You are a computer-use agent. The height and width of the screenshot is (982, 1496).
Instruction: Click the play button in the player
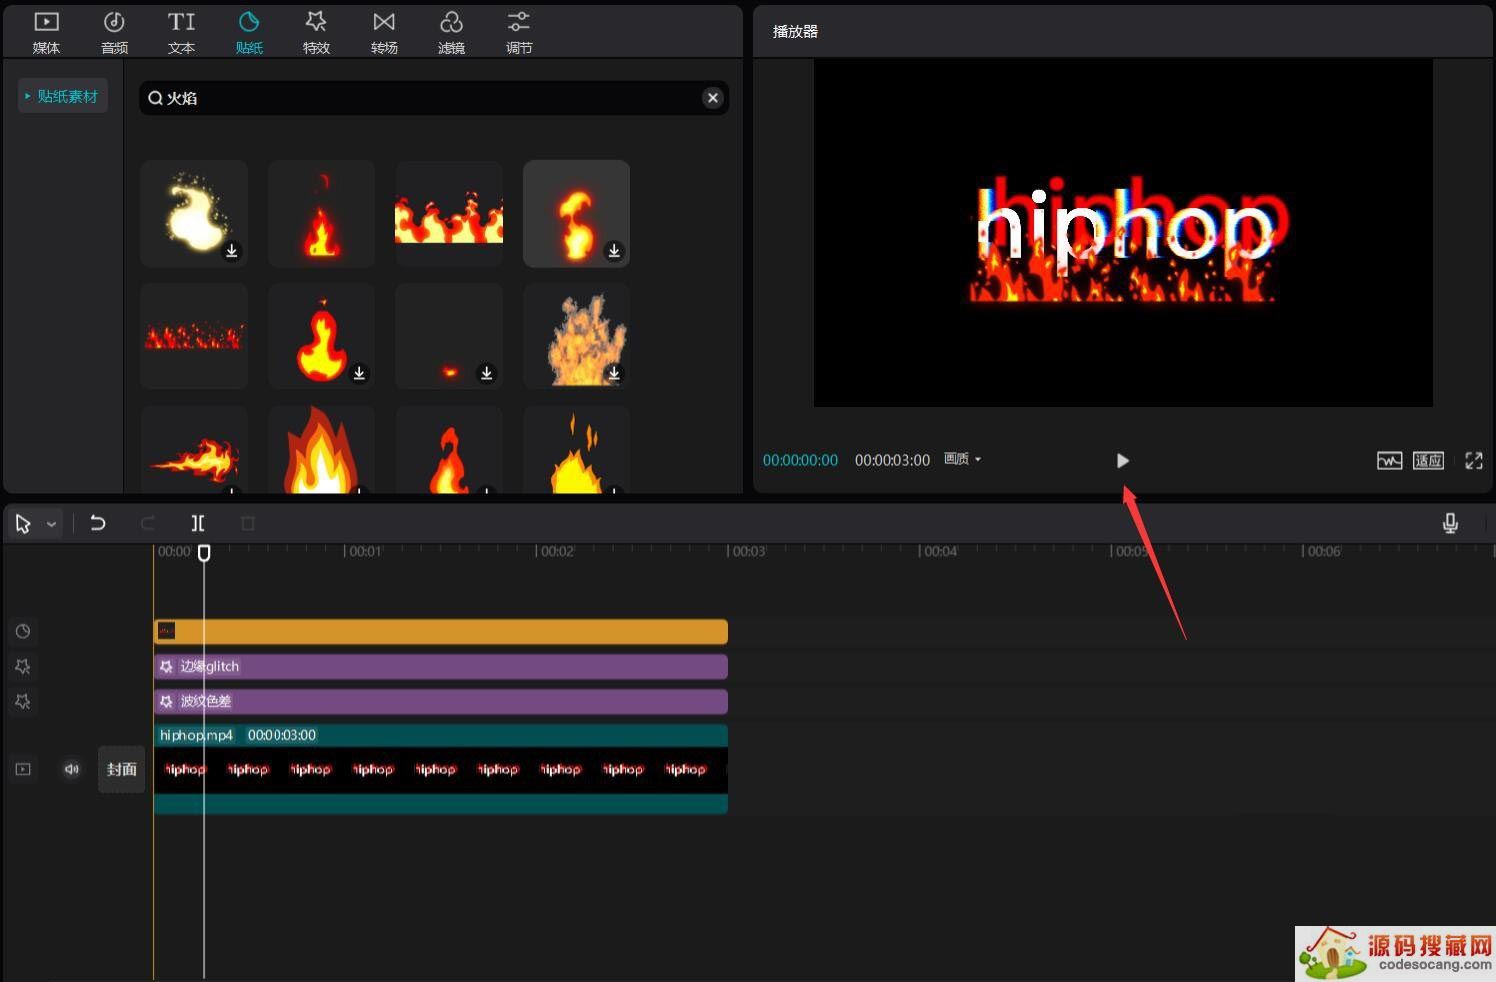[1122, 460]
